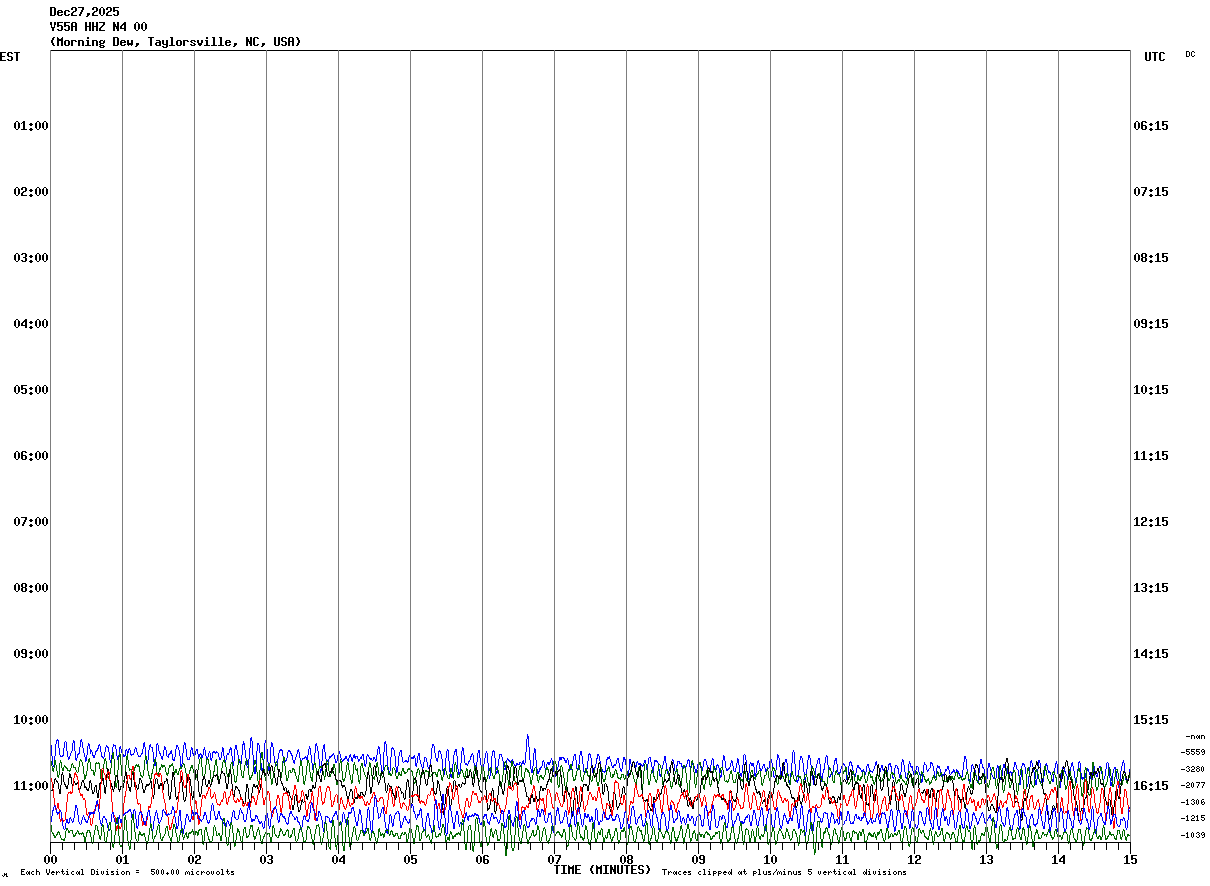Screen dimensions: 1210x886
Task: Click the UTC time label "11:15"
Action: pyautogui.click(x=1151, y=456)
